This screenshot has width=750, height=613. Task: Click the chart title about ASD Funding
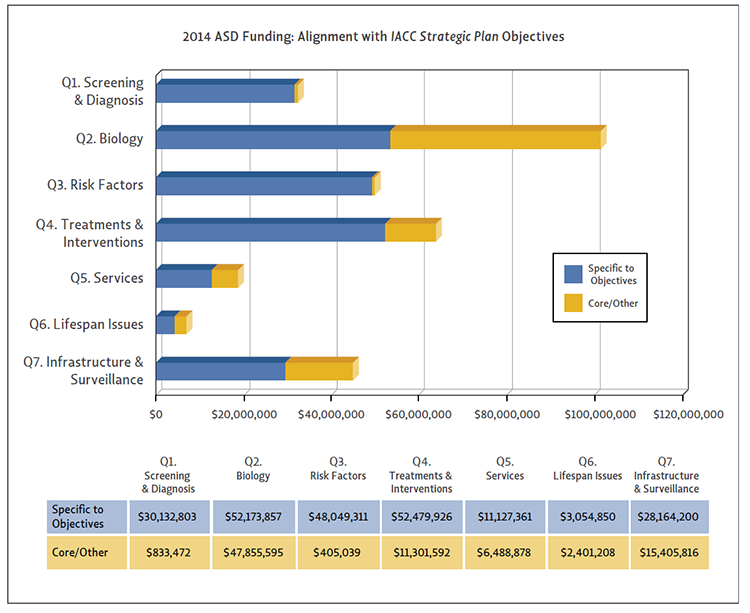(x=374, y=37)
